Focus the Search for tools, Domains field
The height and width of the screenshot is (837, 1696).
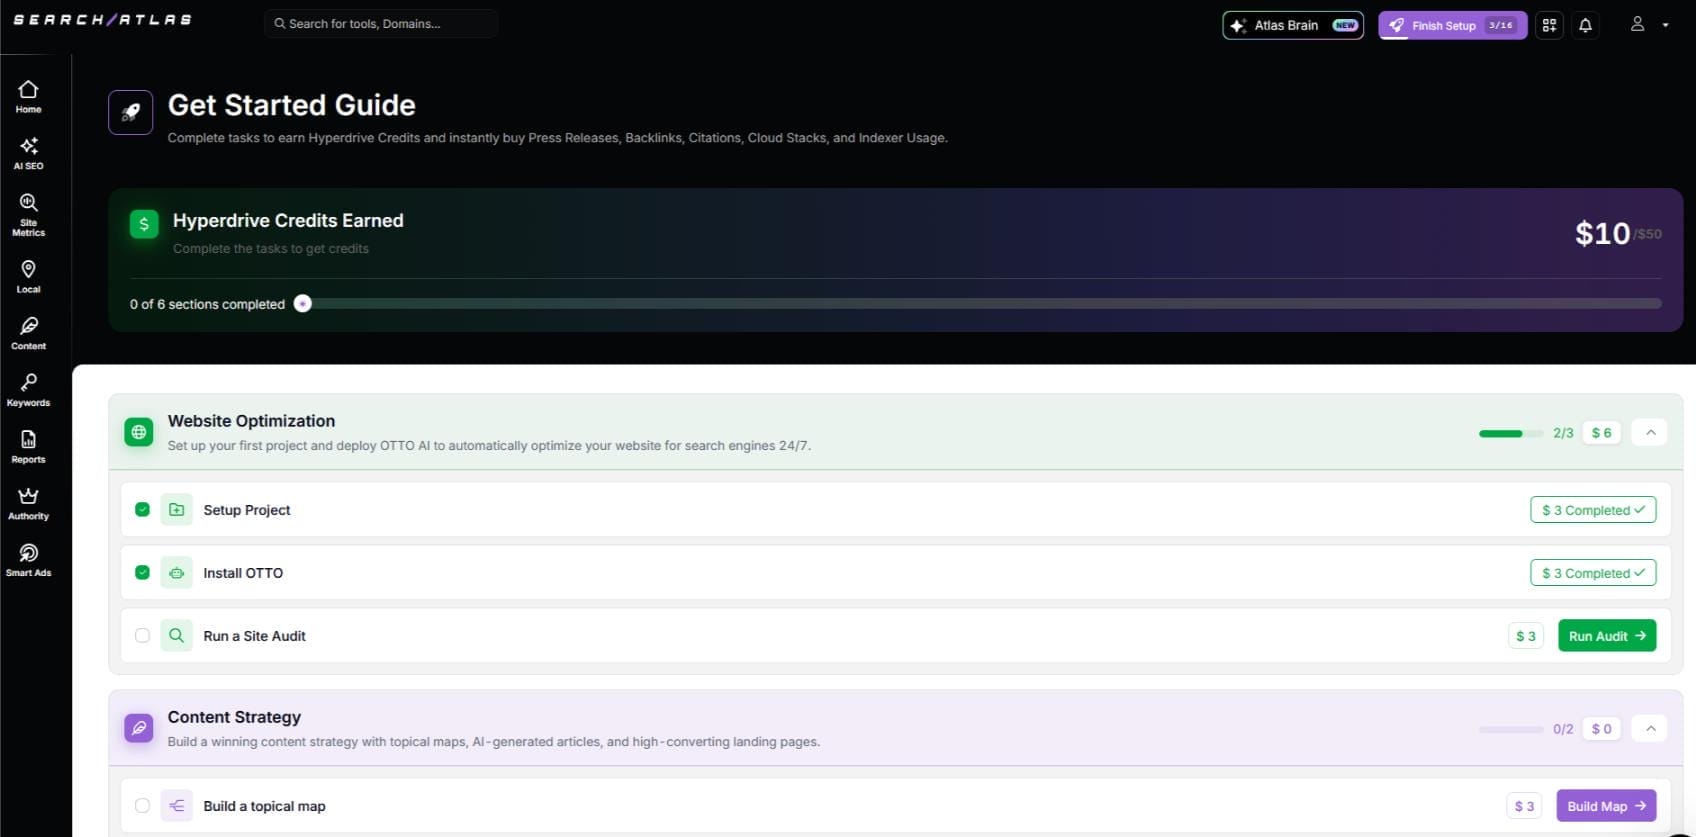pyautogui.click(x=381, y=24)
